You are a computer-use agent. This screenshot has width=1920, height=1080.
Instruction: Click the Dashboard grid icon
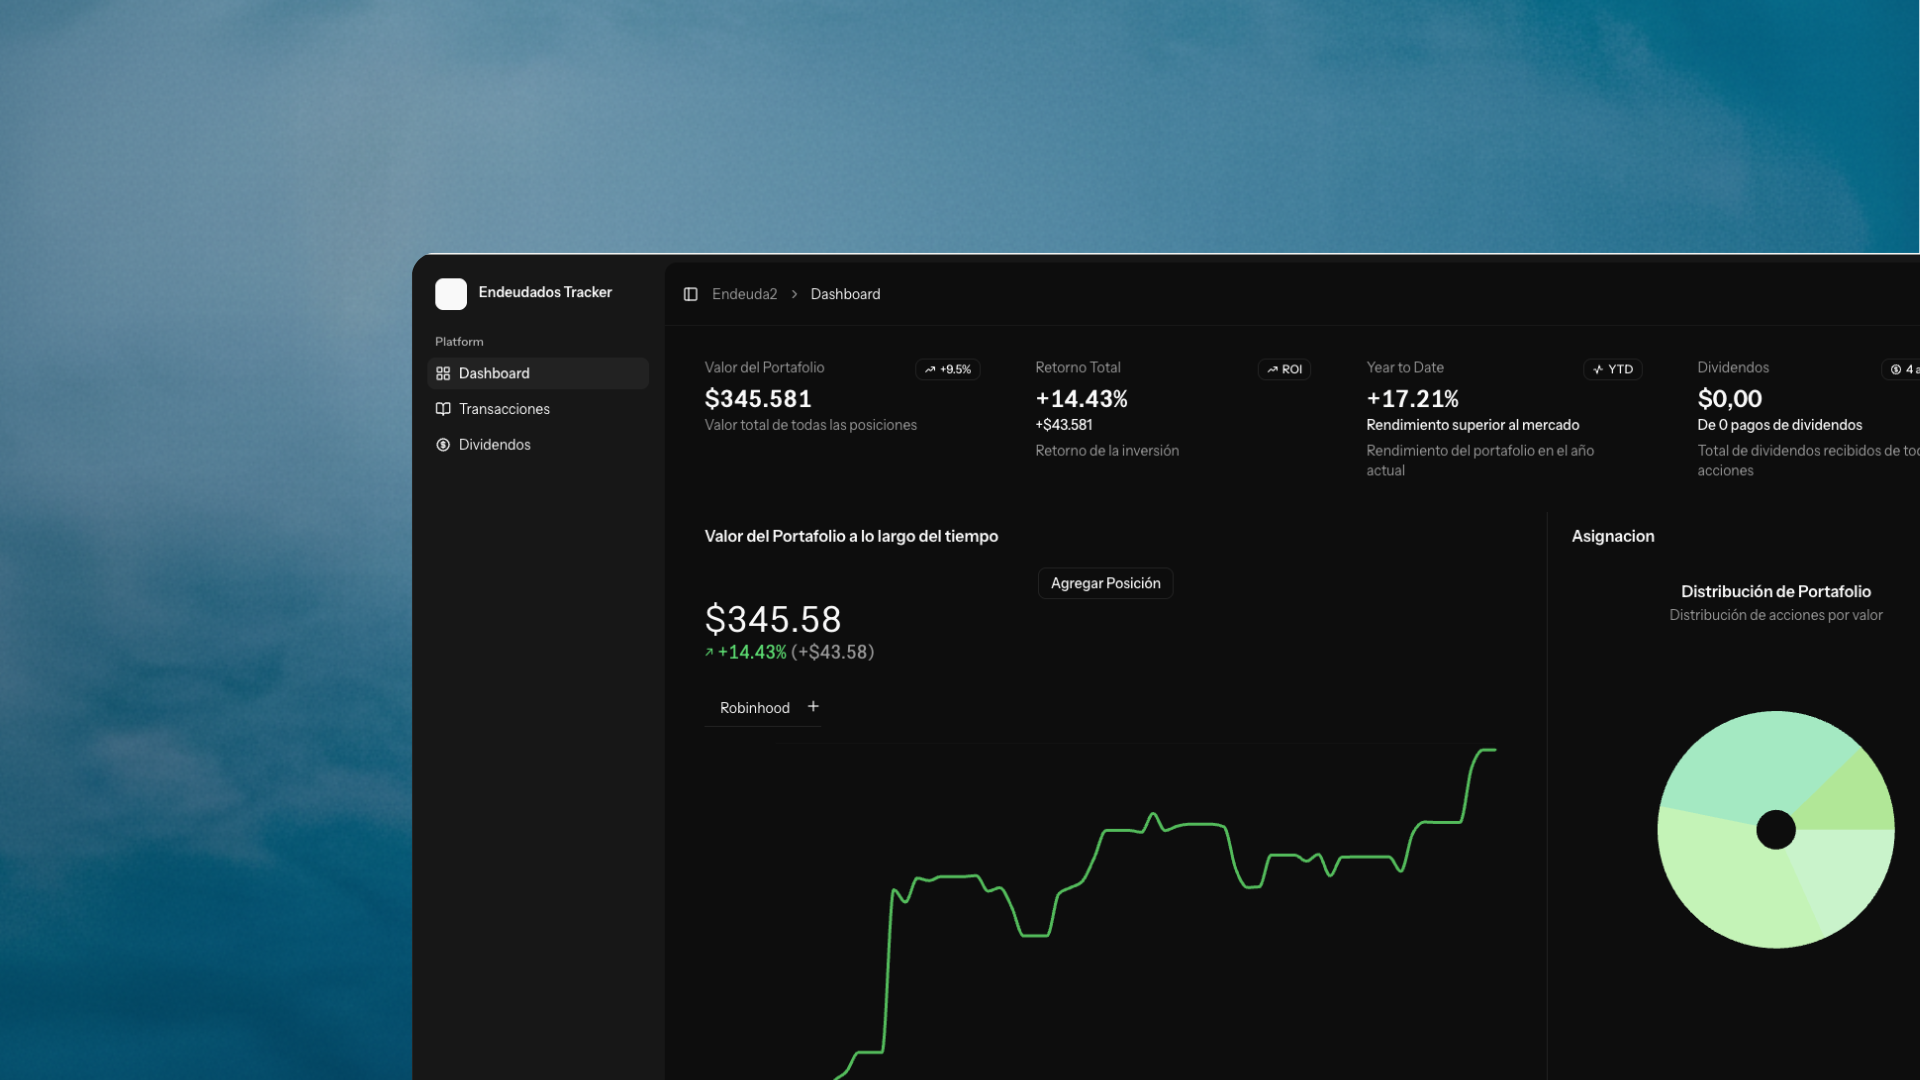coord(443,373)
